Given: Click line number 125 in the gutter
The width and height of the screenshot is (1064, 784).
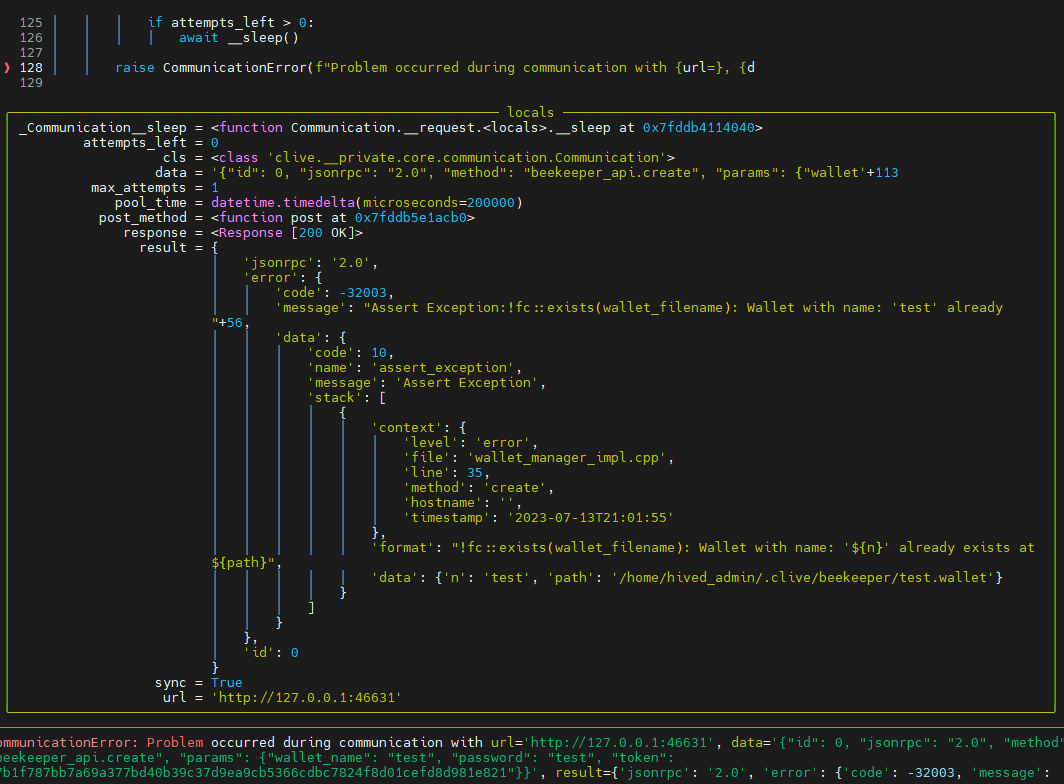Looking at the screenshot, I should (30, 22).
